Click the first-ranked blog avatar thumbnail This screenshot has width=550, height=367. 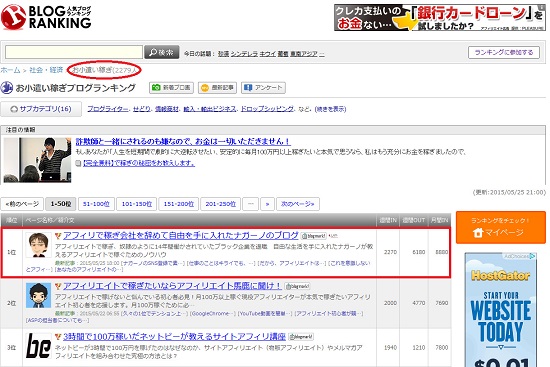(x=38, y=245)
